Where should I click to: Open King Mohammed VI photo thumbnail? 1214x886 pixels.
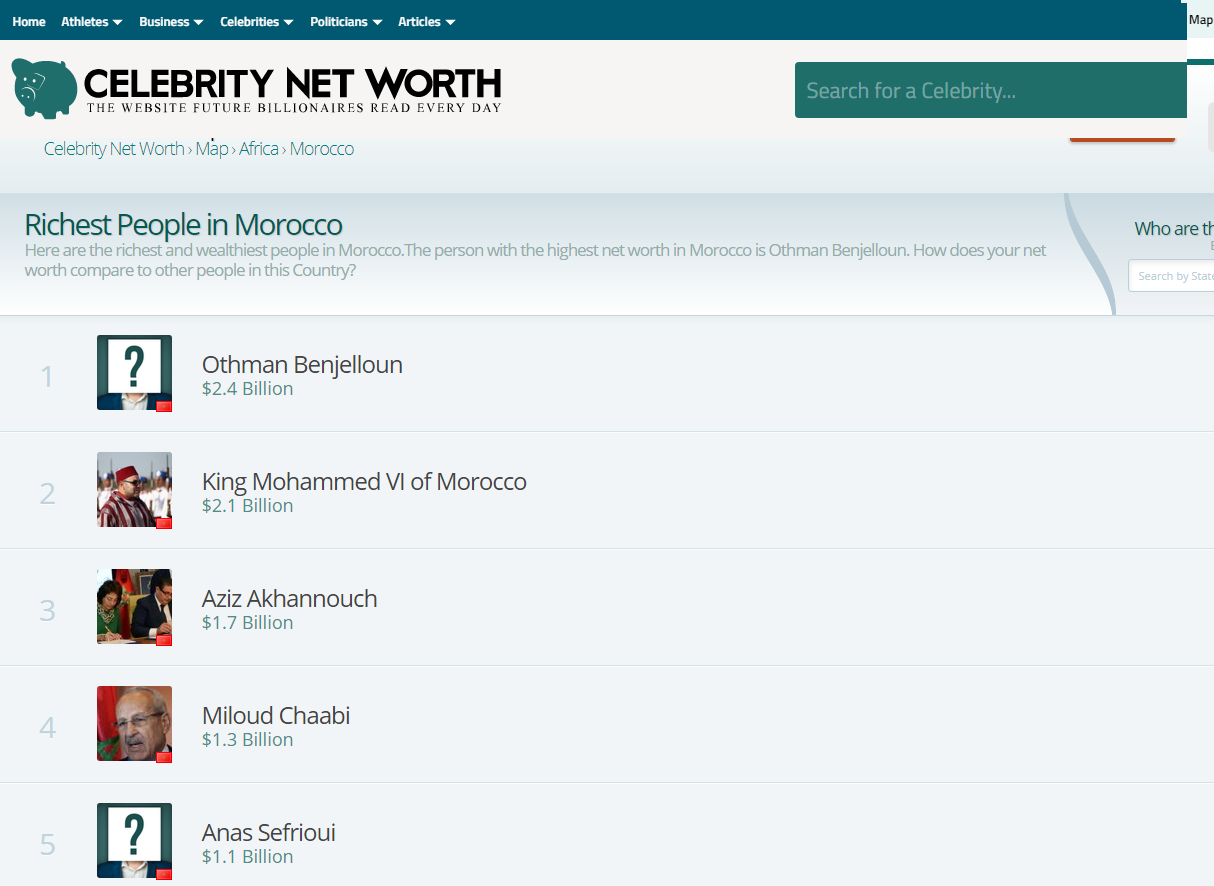(134, 489)
